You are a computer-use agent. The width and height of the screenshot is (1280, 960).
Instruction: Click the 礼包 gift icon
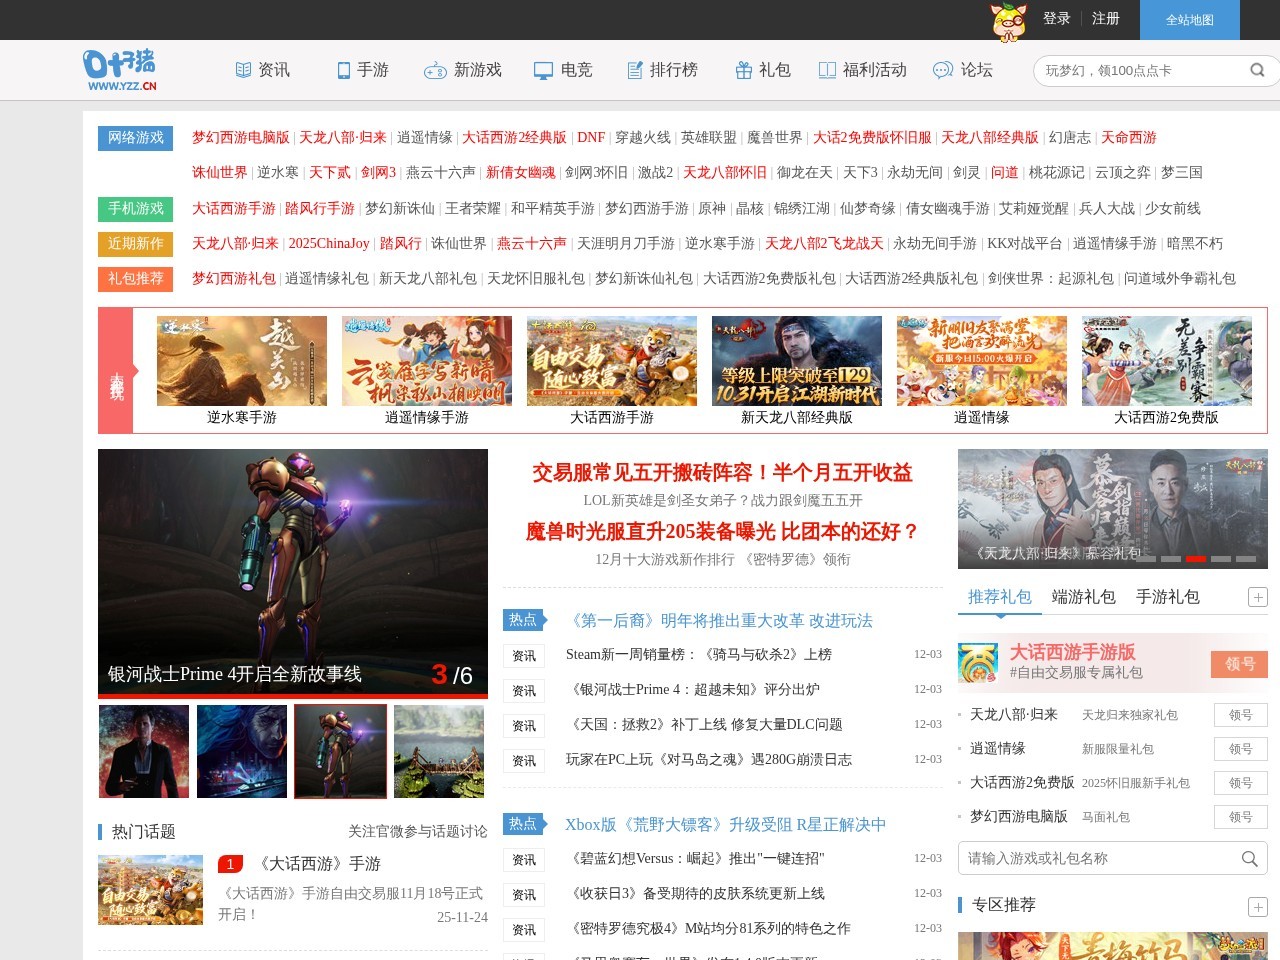click(743, 70)
